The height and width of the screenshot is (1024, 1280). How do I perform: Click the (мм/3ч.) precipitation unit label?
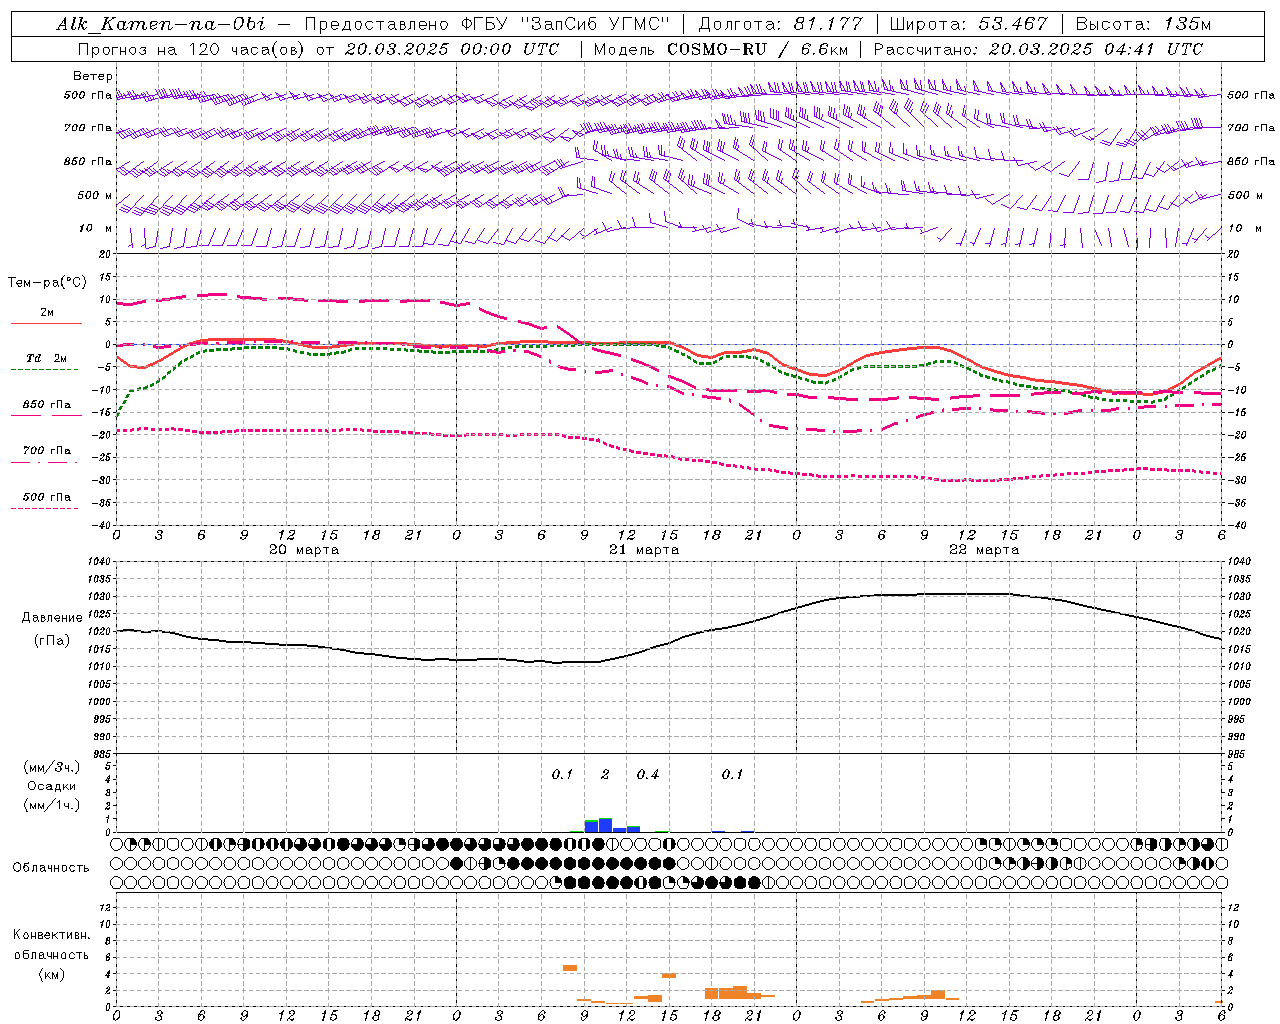pyautogui.click(x=52, y=767)
